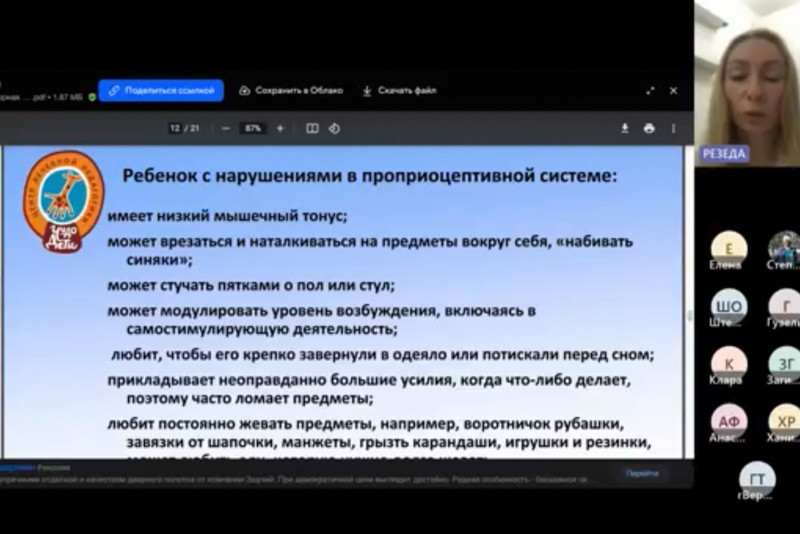The width and height of the screenshot is (800, 534).
Task: Click the rotate page icon
Action: pos(334,128)
